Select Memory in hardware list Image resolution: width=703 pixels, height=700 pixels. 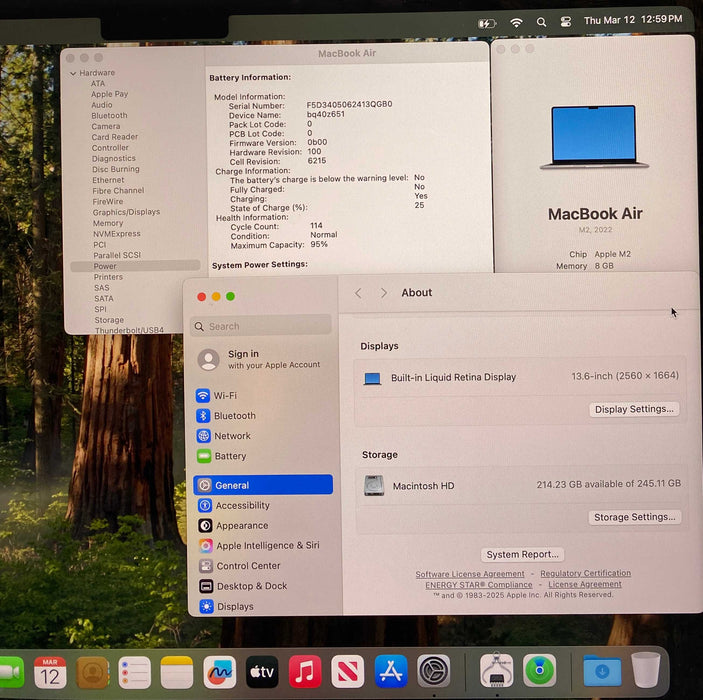click(x=108, y=223)
